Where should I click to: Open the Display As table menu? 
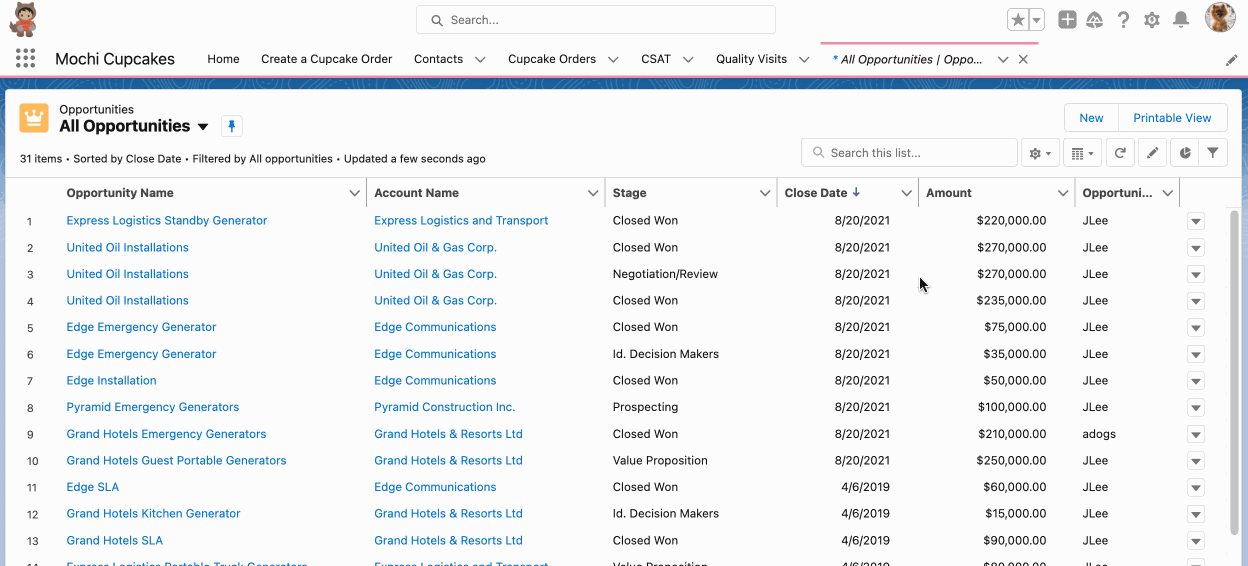click(x=1082, y=153)
